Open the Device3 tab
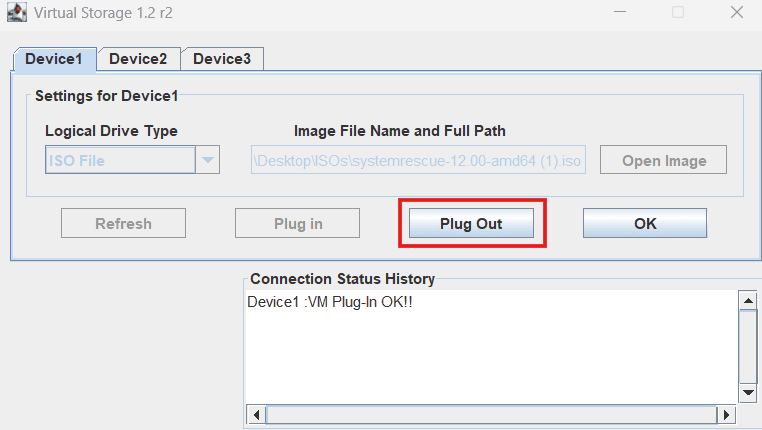Image resolution: width=762 pixels, height=430 pixels. 222,59
